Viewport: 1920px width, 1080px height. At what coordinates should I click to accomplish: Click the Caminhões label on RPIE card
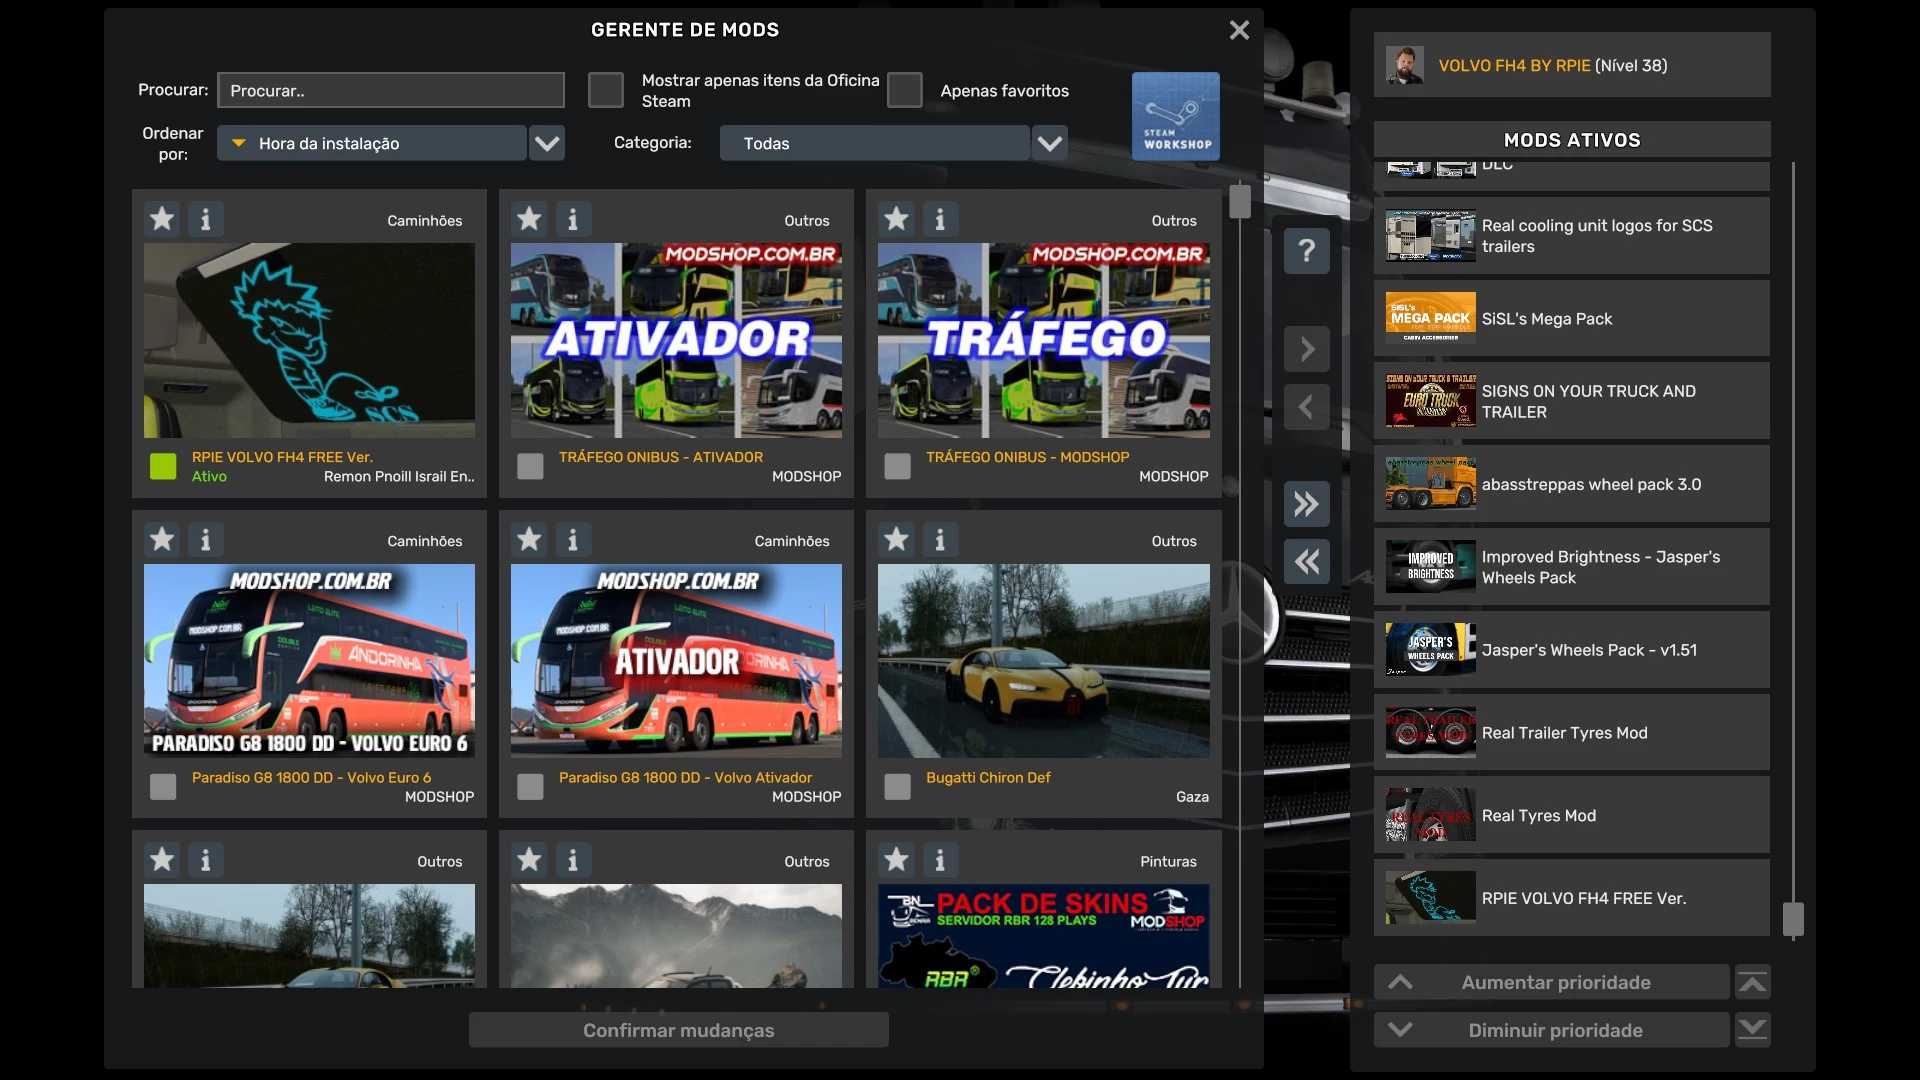click(x=425, y=220)
